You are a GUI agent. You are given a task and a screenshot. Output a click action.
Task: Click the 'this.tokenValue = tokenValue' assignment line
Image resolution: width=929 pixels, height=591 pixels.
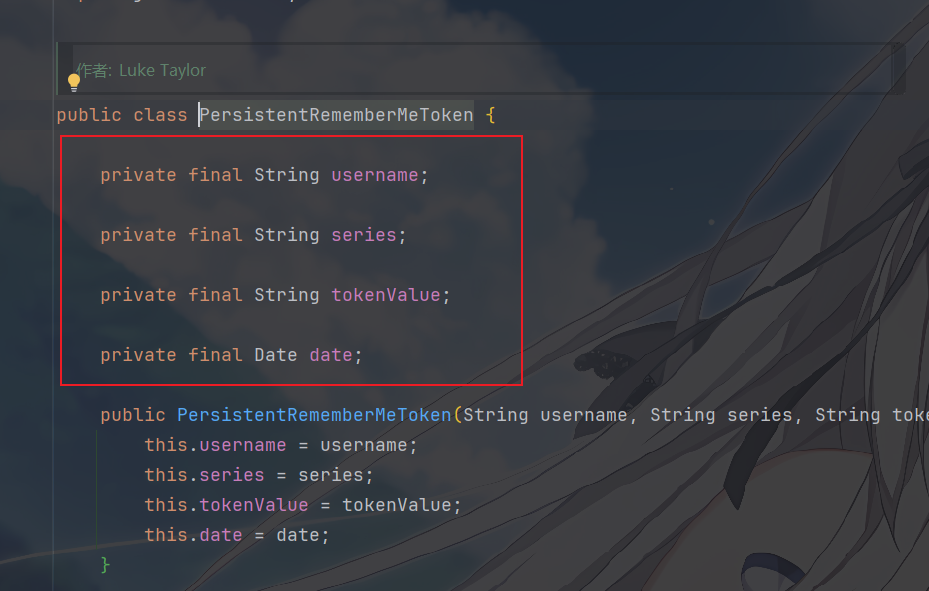(x=302, y=505)
